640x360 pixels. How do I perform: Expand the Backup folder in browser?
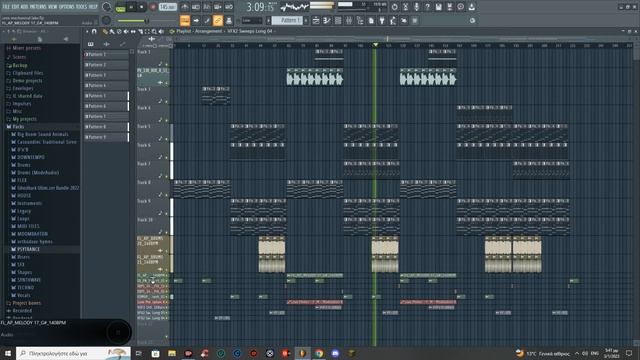coord(20,65)
